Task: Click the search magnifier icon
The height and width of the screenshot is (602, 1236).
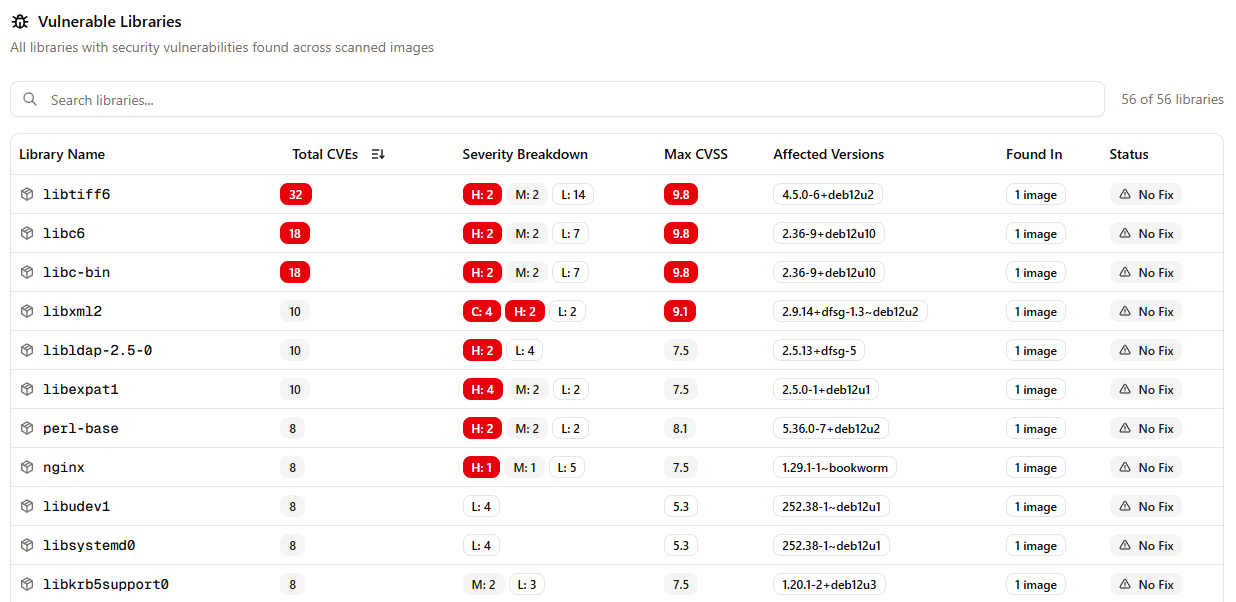Action: tap(30, 100)
